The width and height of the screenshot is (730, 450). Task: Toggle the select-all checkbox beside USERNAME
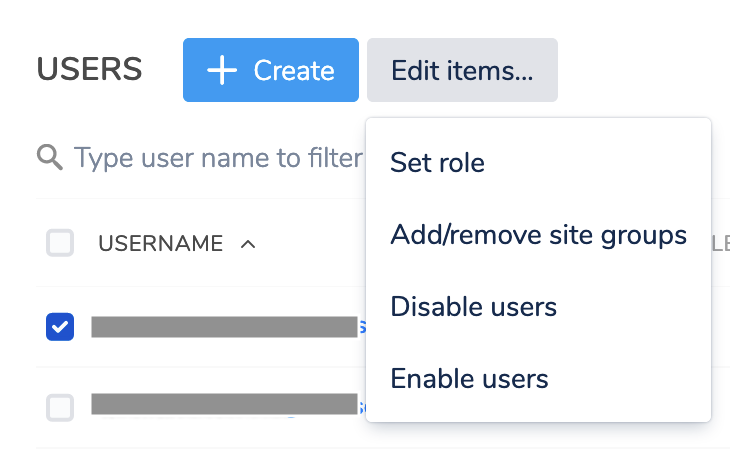click(x=60, y=242)
